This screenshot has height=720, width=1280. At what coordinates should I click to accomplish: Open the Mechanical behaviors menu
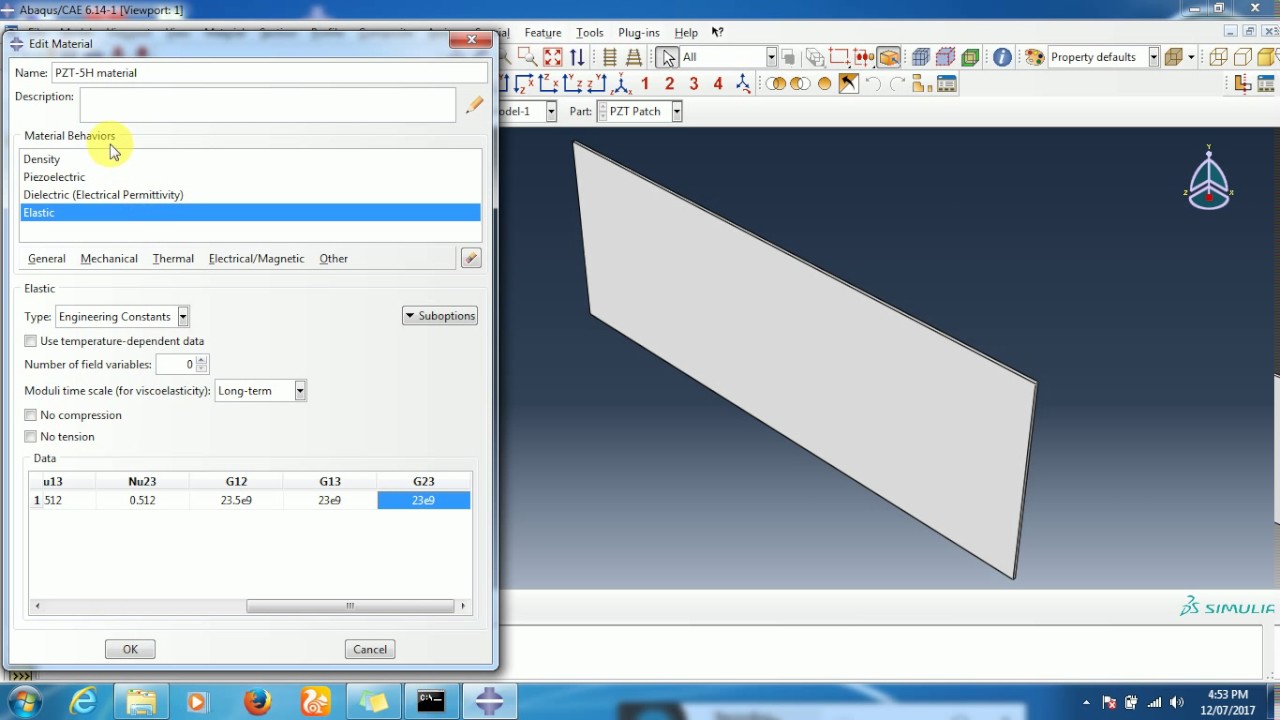[109, 258]
